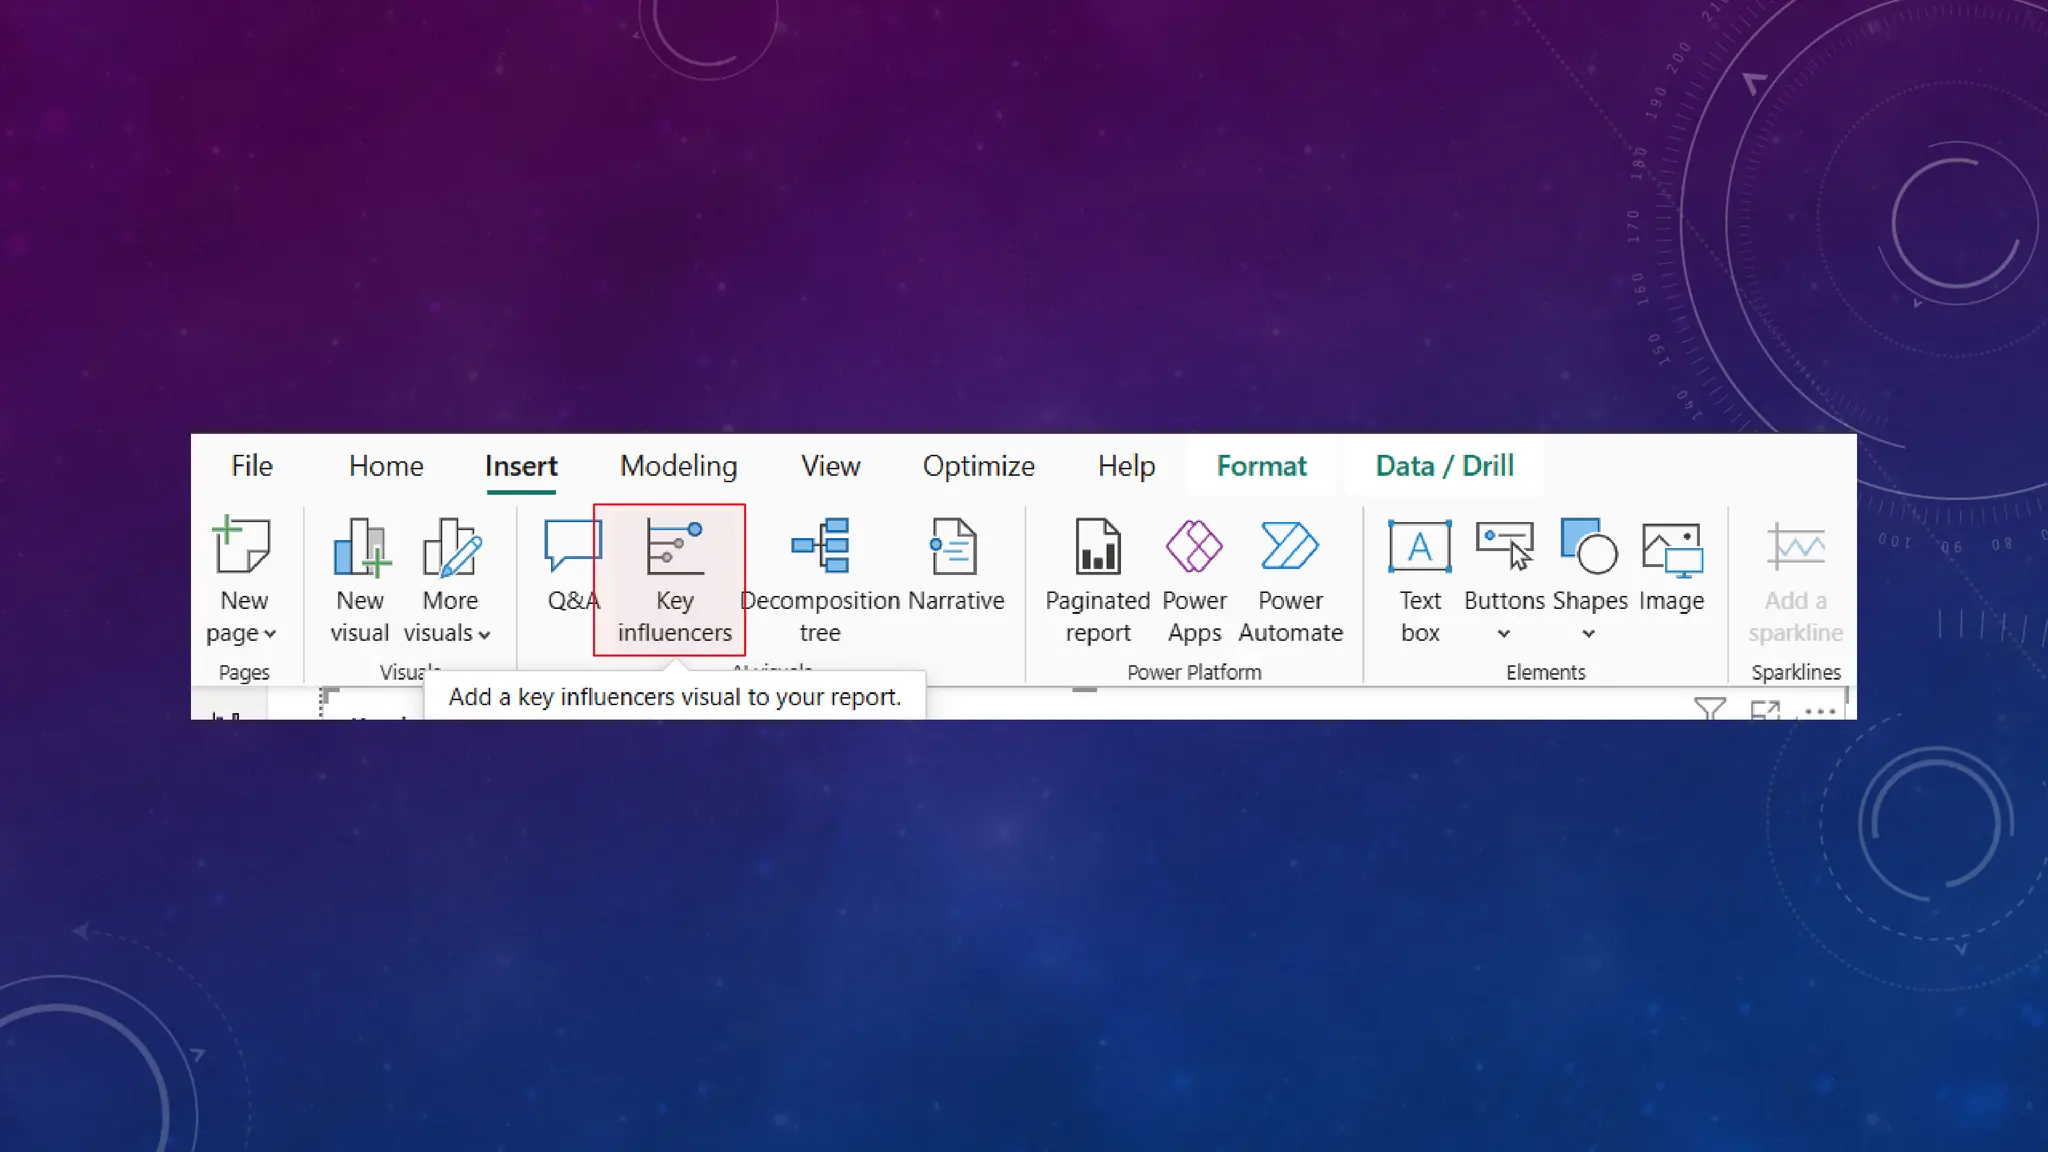Image resolution: width=2048 pixels, height=1152 pixels.
Task: Insert a Q&A visual
Action: tap(572, 548)
